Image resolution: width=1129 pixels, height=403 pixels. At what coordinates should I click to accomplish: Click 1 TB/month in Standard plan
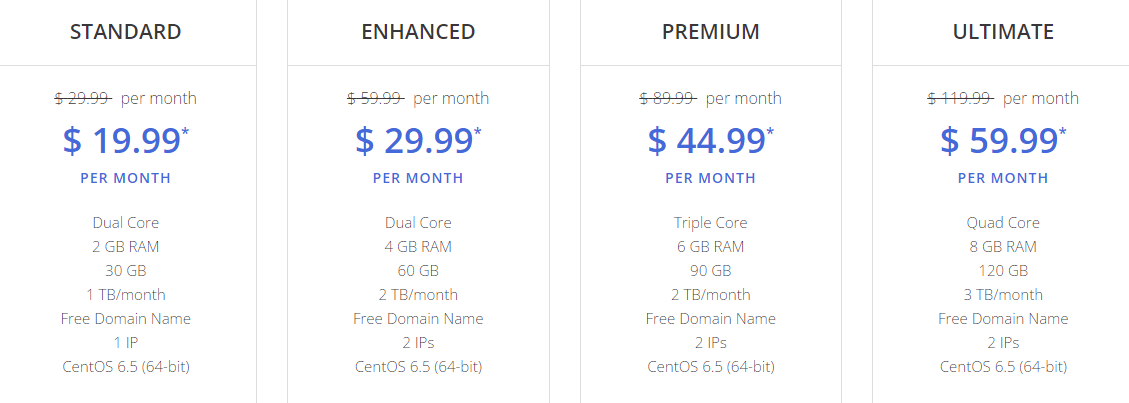coord(125,295)
